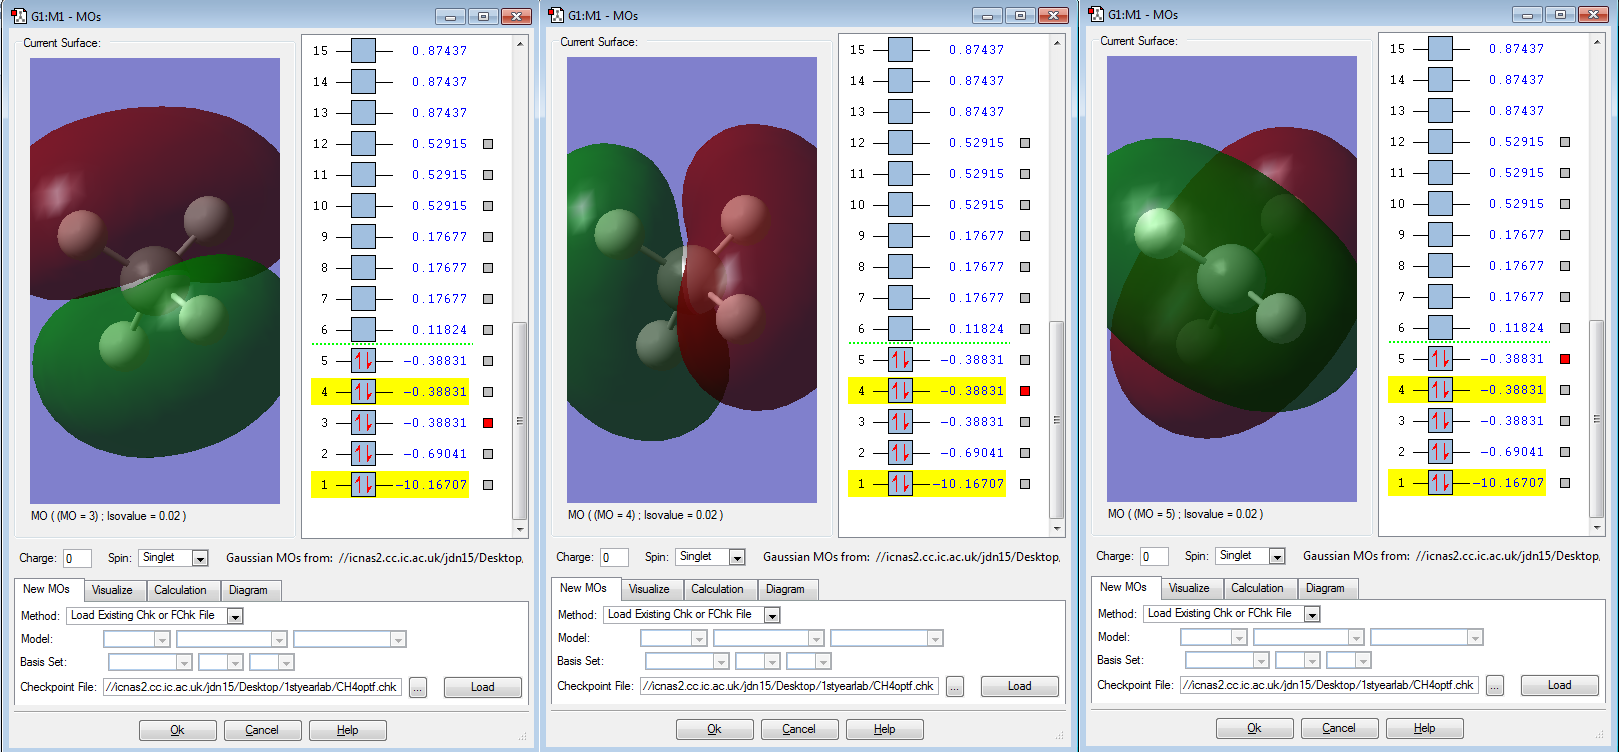Open the G1:M1 title icon menu in MO = 3 window
Viewport: 1619px width, 752px height.
19,16
